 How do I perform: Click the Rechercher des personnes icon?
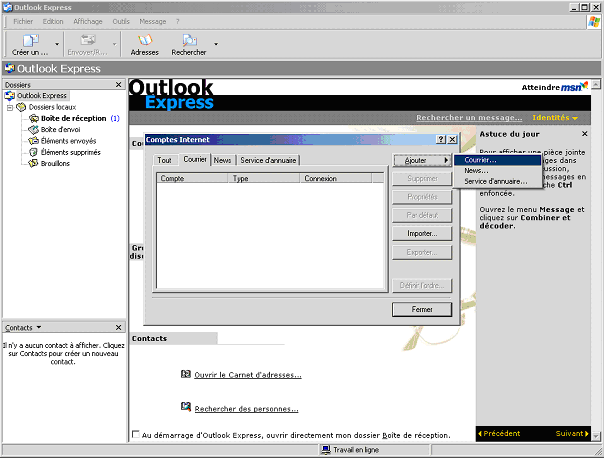click(186, 407)
